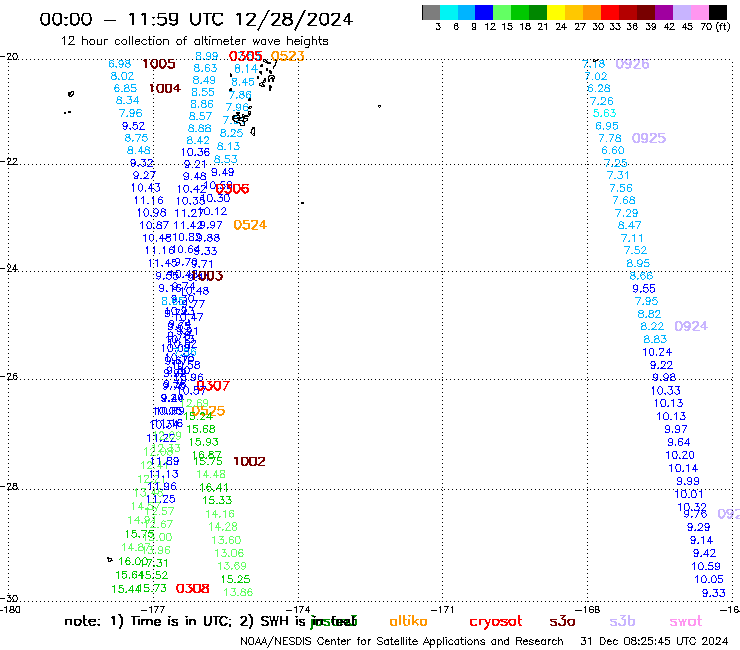Click the lavender 's3b' satellite label
This screenshot has height=650, width=740.
click(622, 621)
